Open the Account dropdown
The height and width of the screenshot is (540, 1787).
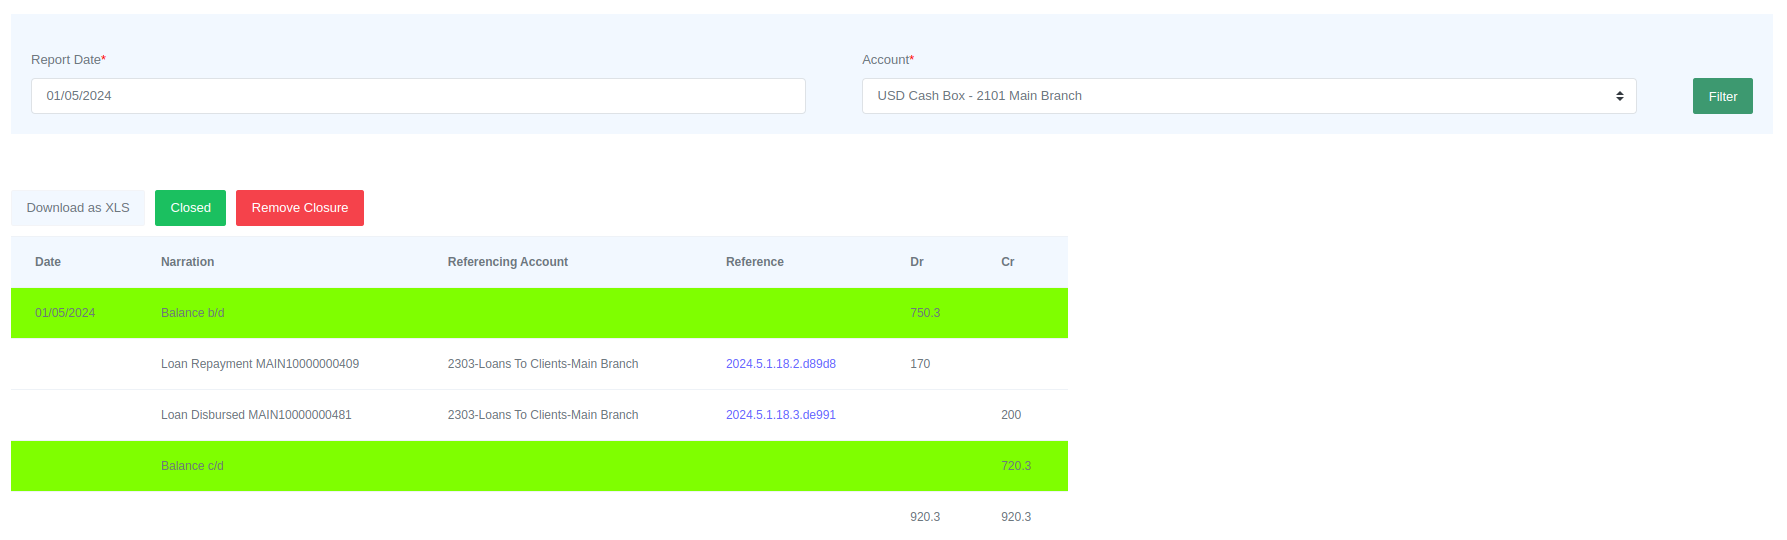pyautogui.click(x=1248, y=96)
